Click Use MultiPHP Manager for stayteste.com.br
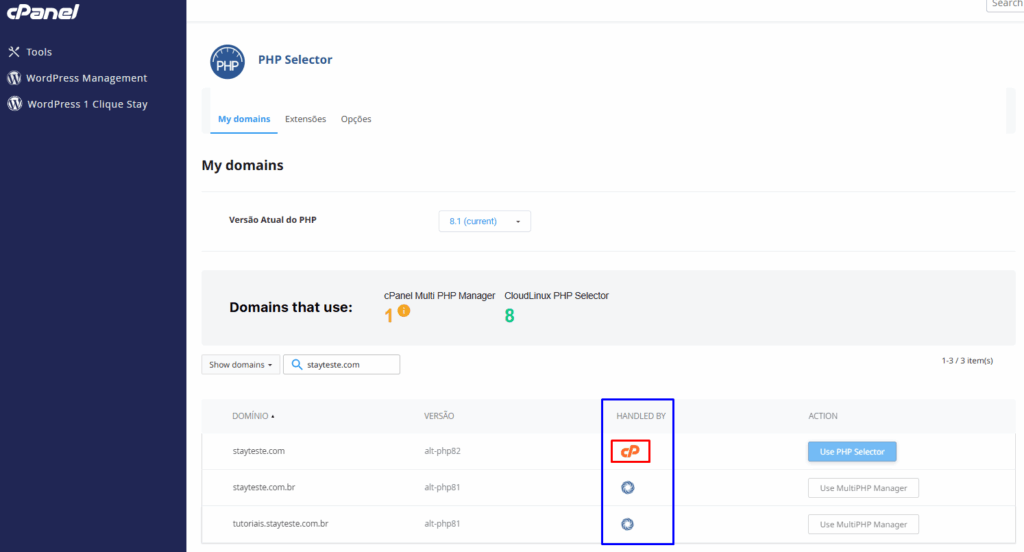The image size is (1024, 552). [x=863, y=488]
